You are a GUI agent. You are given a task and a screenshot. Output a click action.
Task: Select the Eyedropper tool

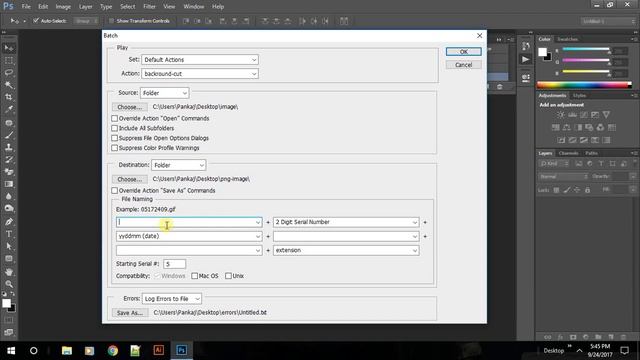coord(9,109)
